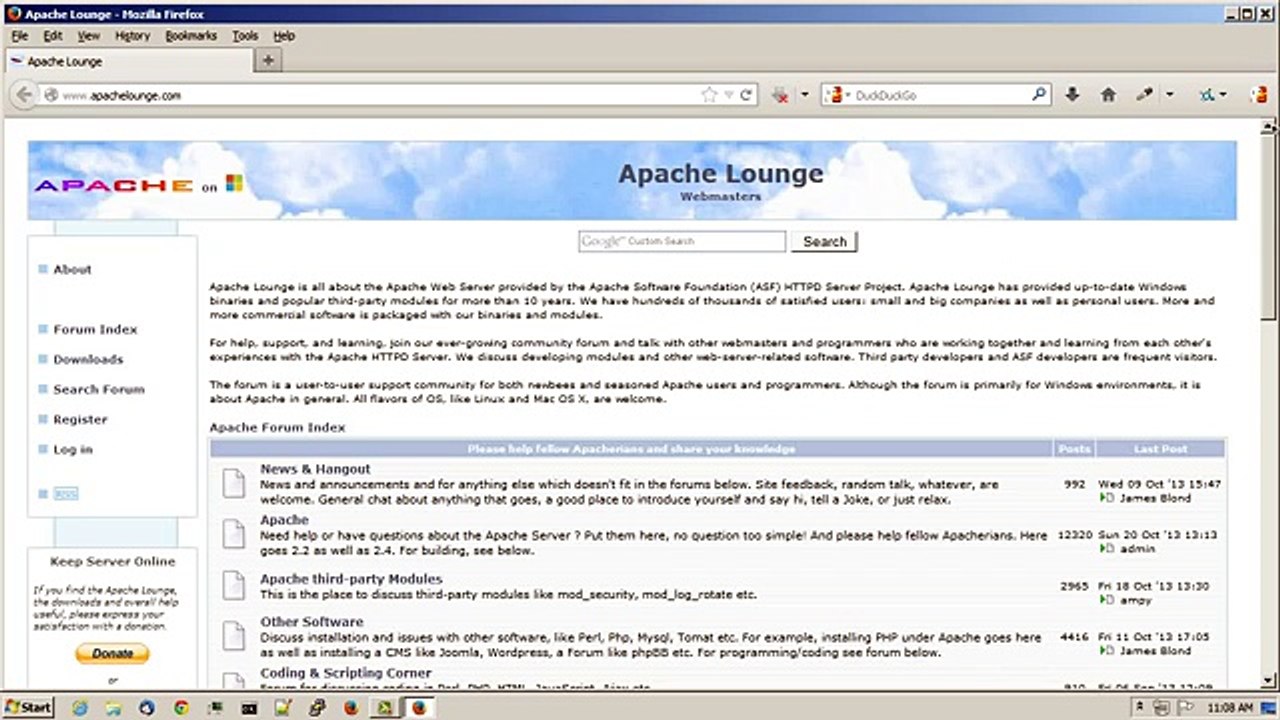Image resolution: width=1280 pixels, height=720 pixels.
Task: Click the News & Hangout folder icon
Action: 233,483
